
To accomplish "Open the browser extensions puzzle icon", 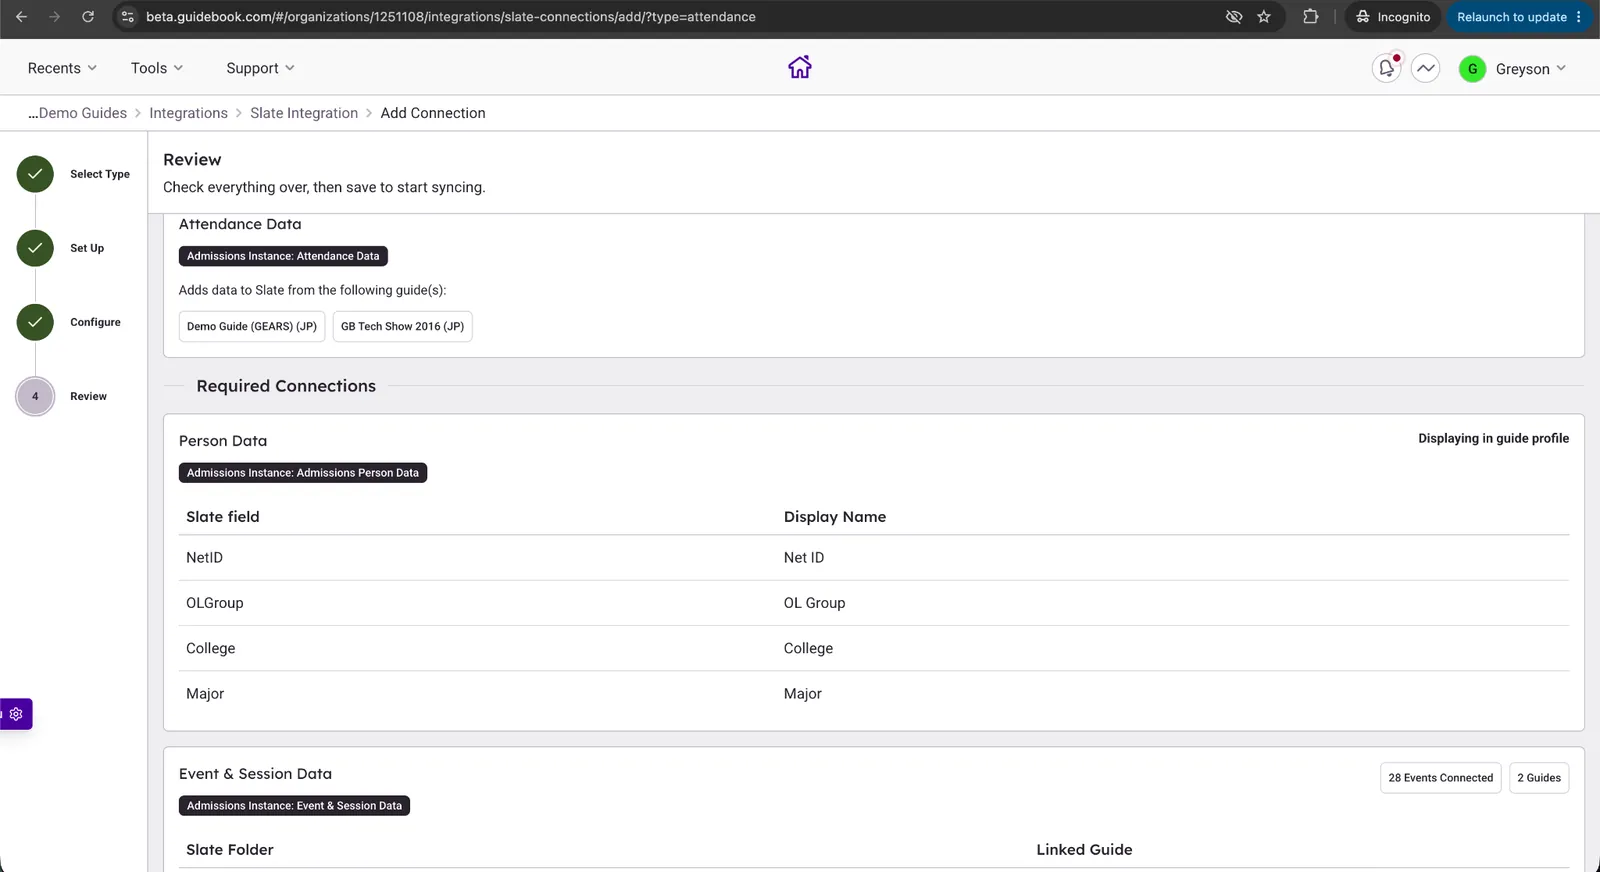I will click(1311, 17).
